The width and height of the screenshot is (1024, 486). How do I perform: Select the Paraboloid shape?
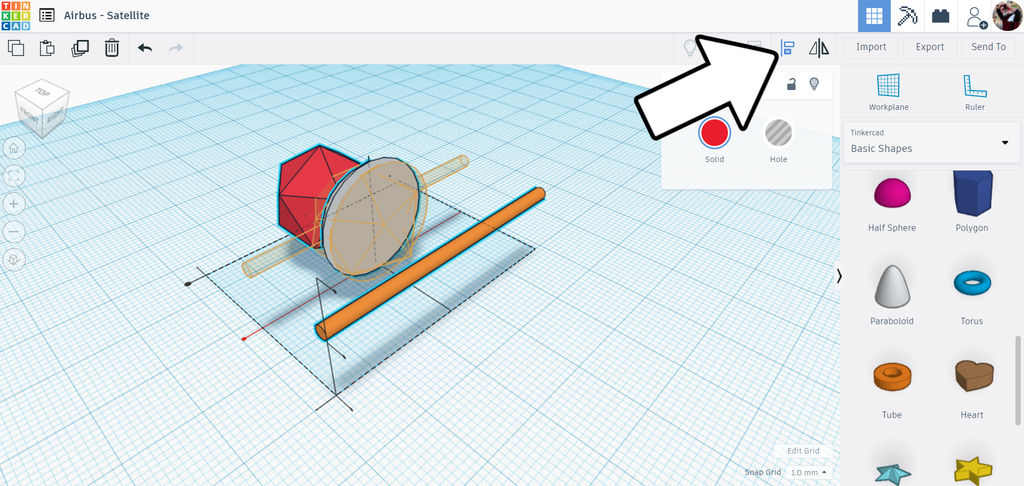[x=891, y=295]
